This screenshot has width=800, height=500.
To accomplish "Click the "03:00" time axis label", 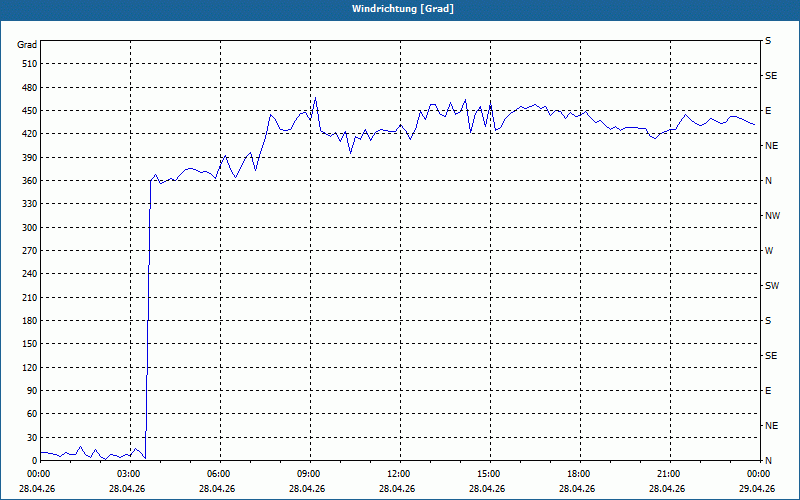I will [x=129, y=474].
